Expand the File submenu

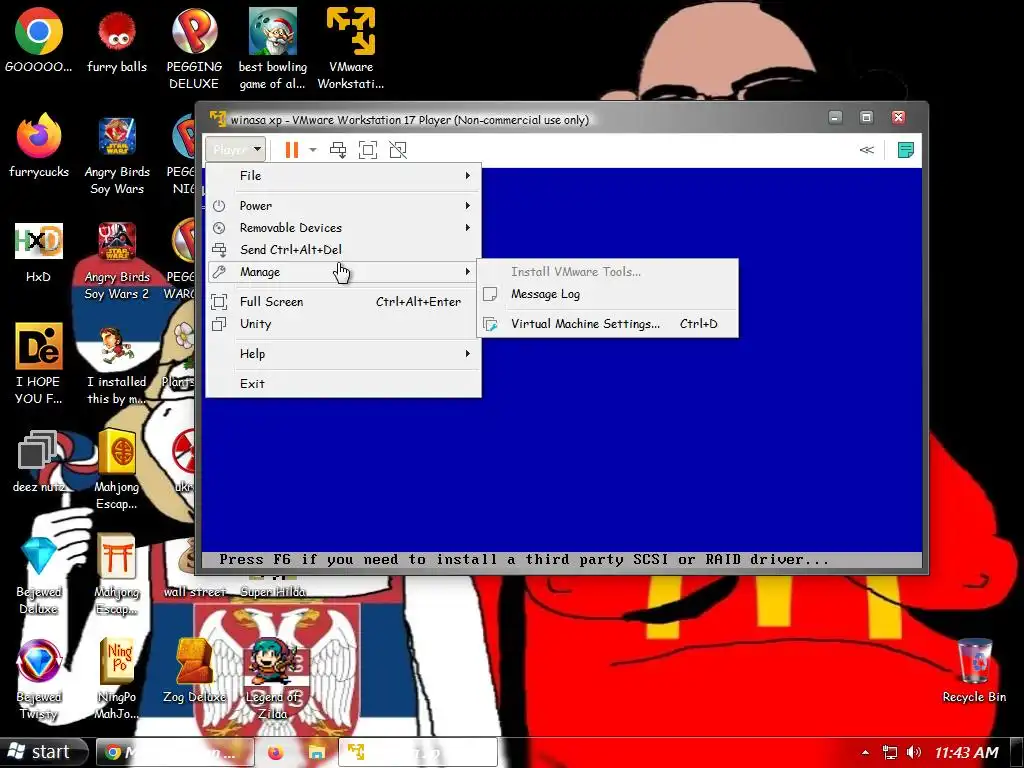344,176
